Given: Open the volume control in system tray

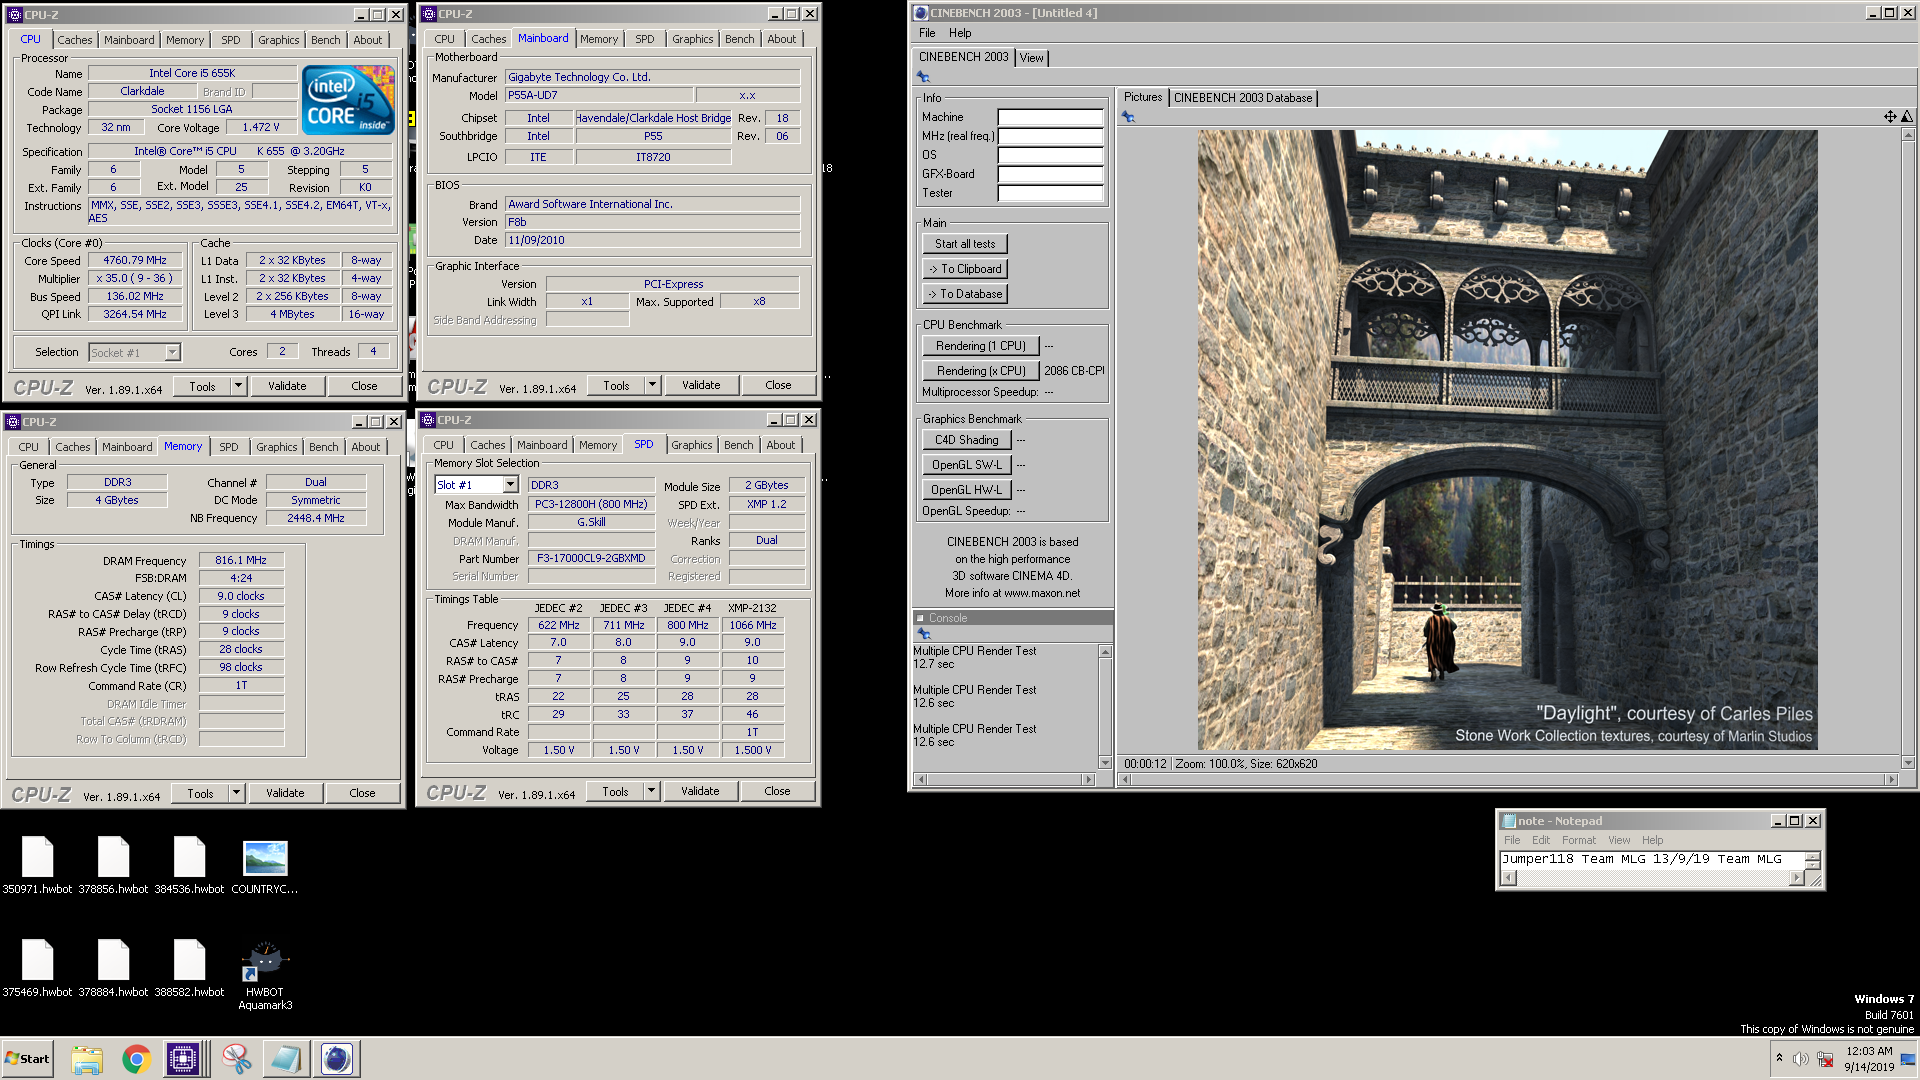Looking at the screenshot, I should click(x=1801, y=1059).
